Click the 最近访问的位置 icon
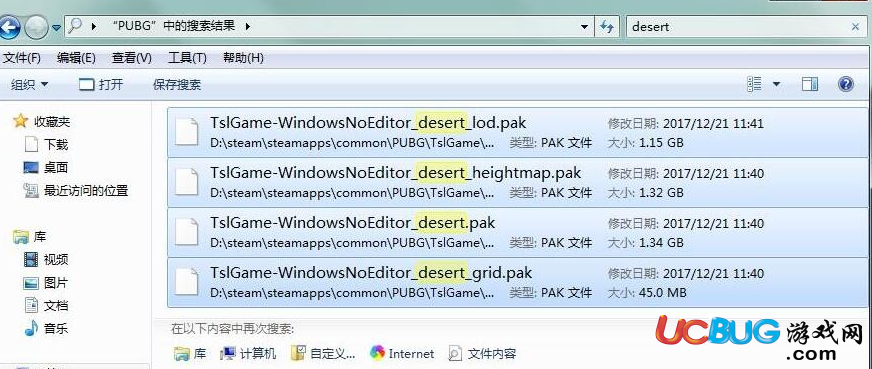 pyautogui.click(x=31, y=191)
